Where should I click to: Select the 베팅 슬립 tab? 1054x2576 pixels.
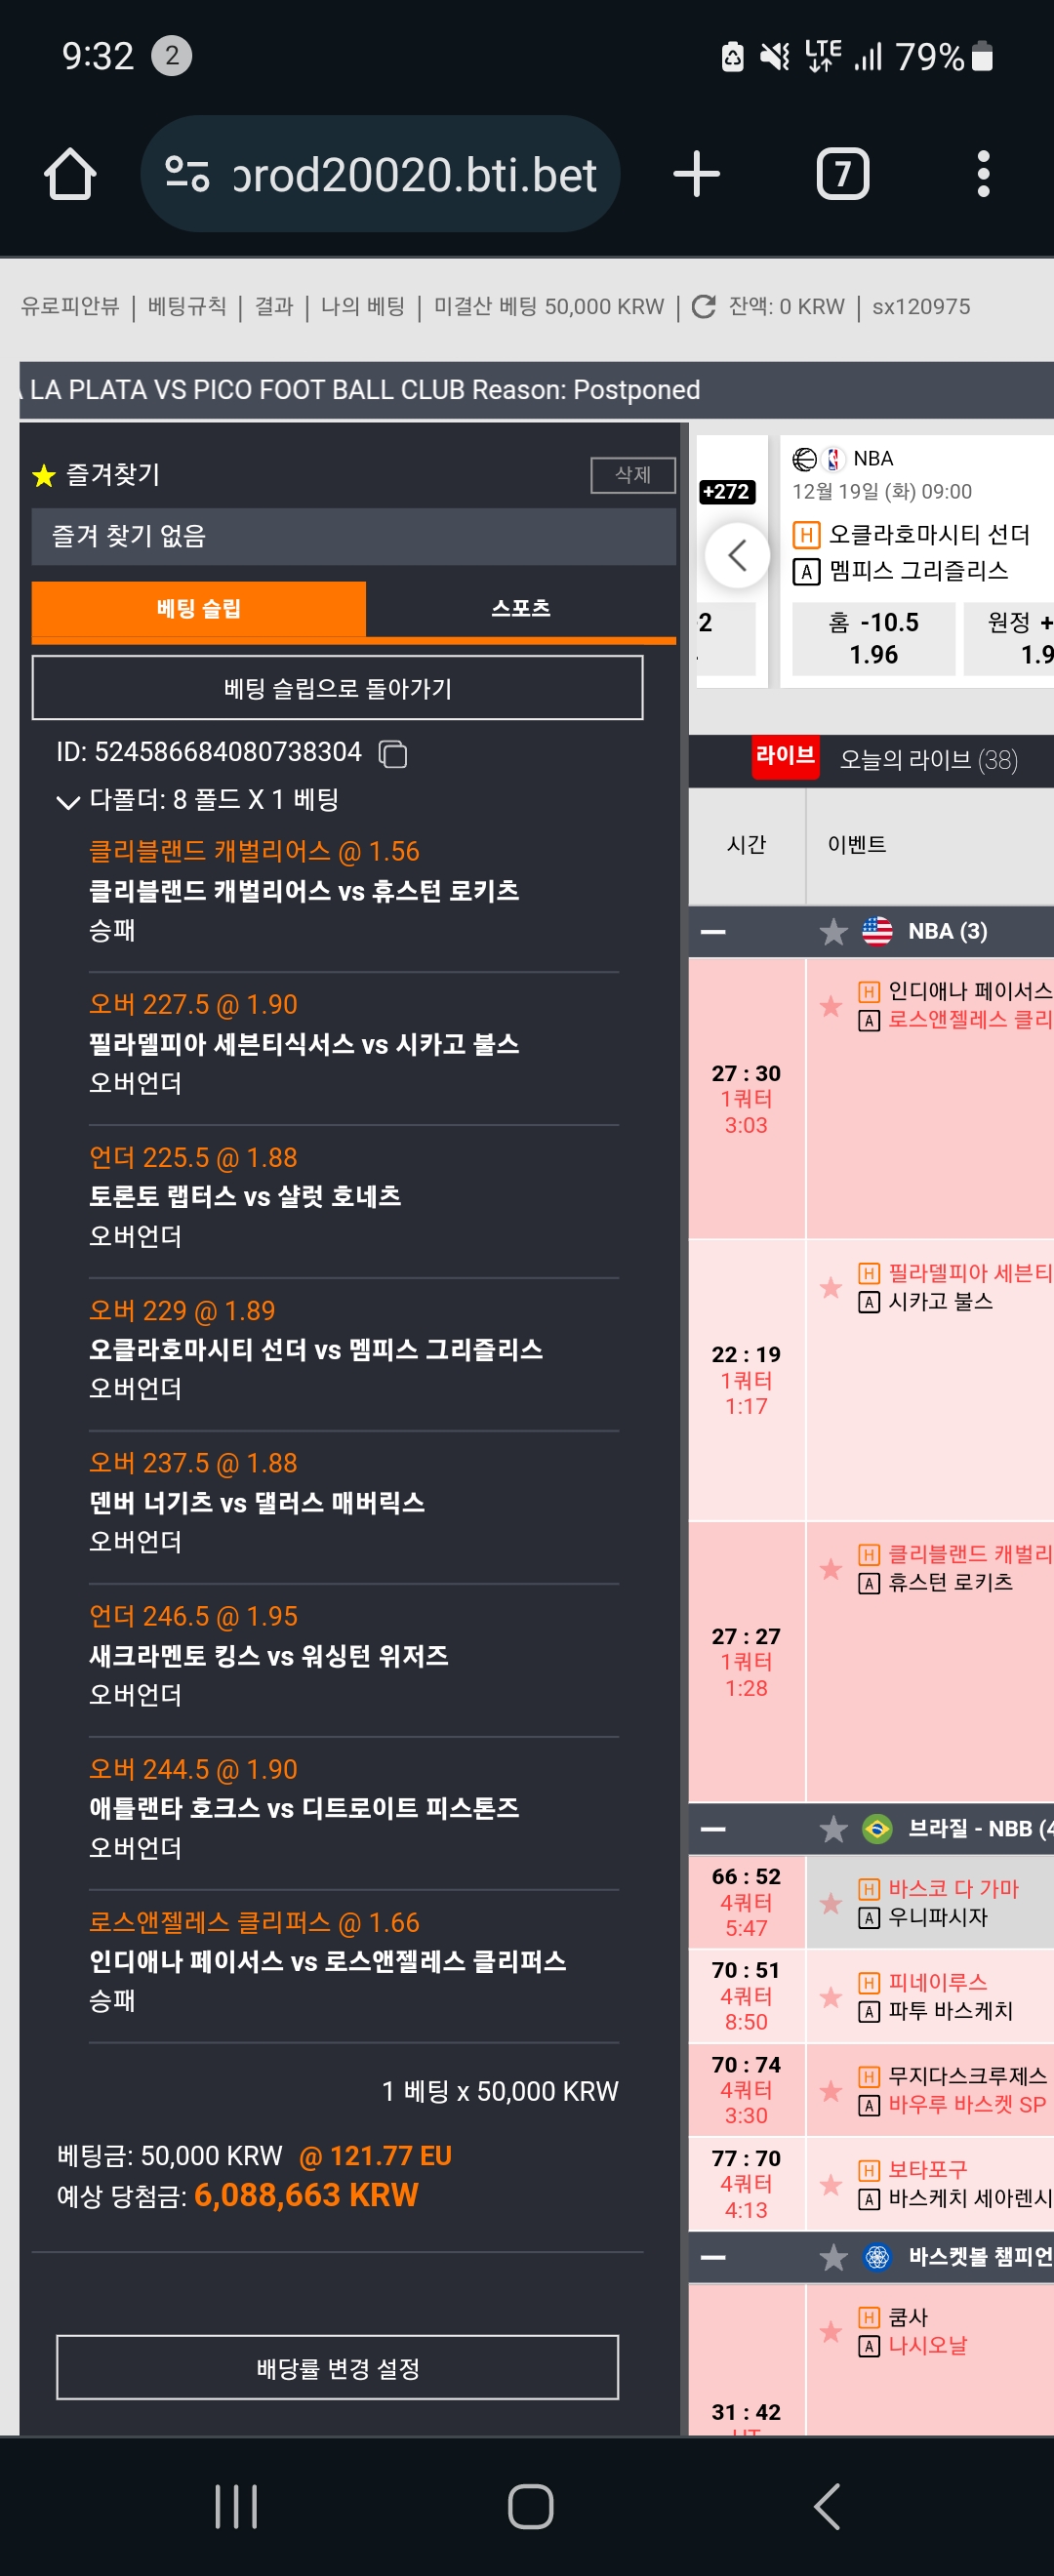(x=198, y=608)
